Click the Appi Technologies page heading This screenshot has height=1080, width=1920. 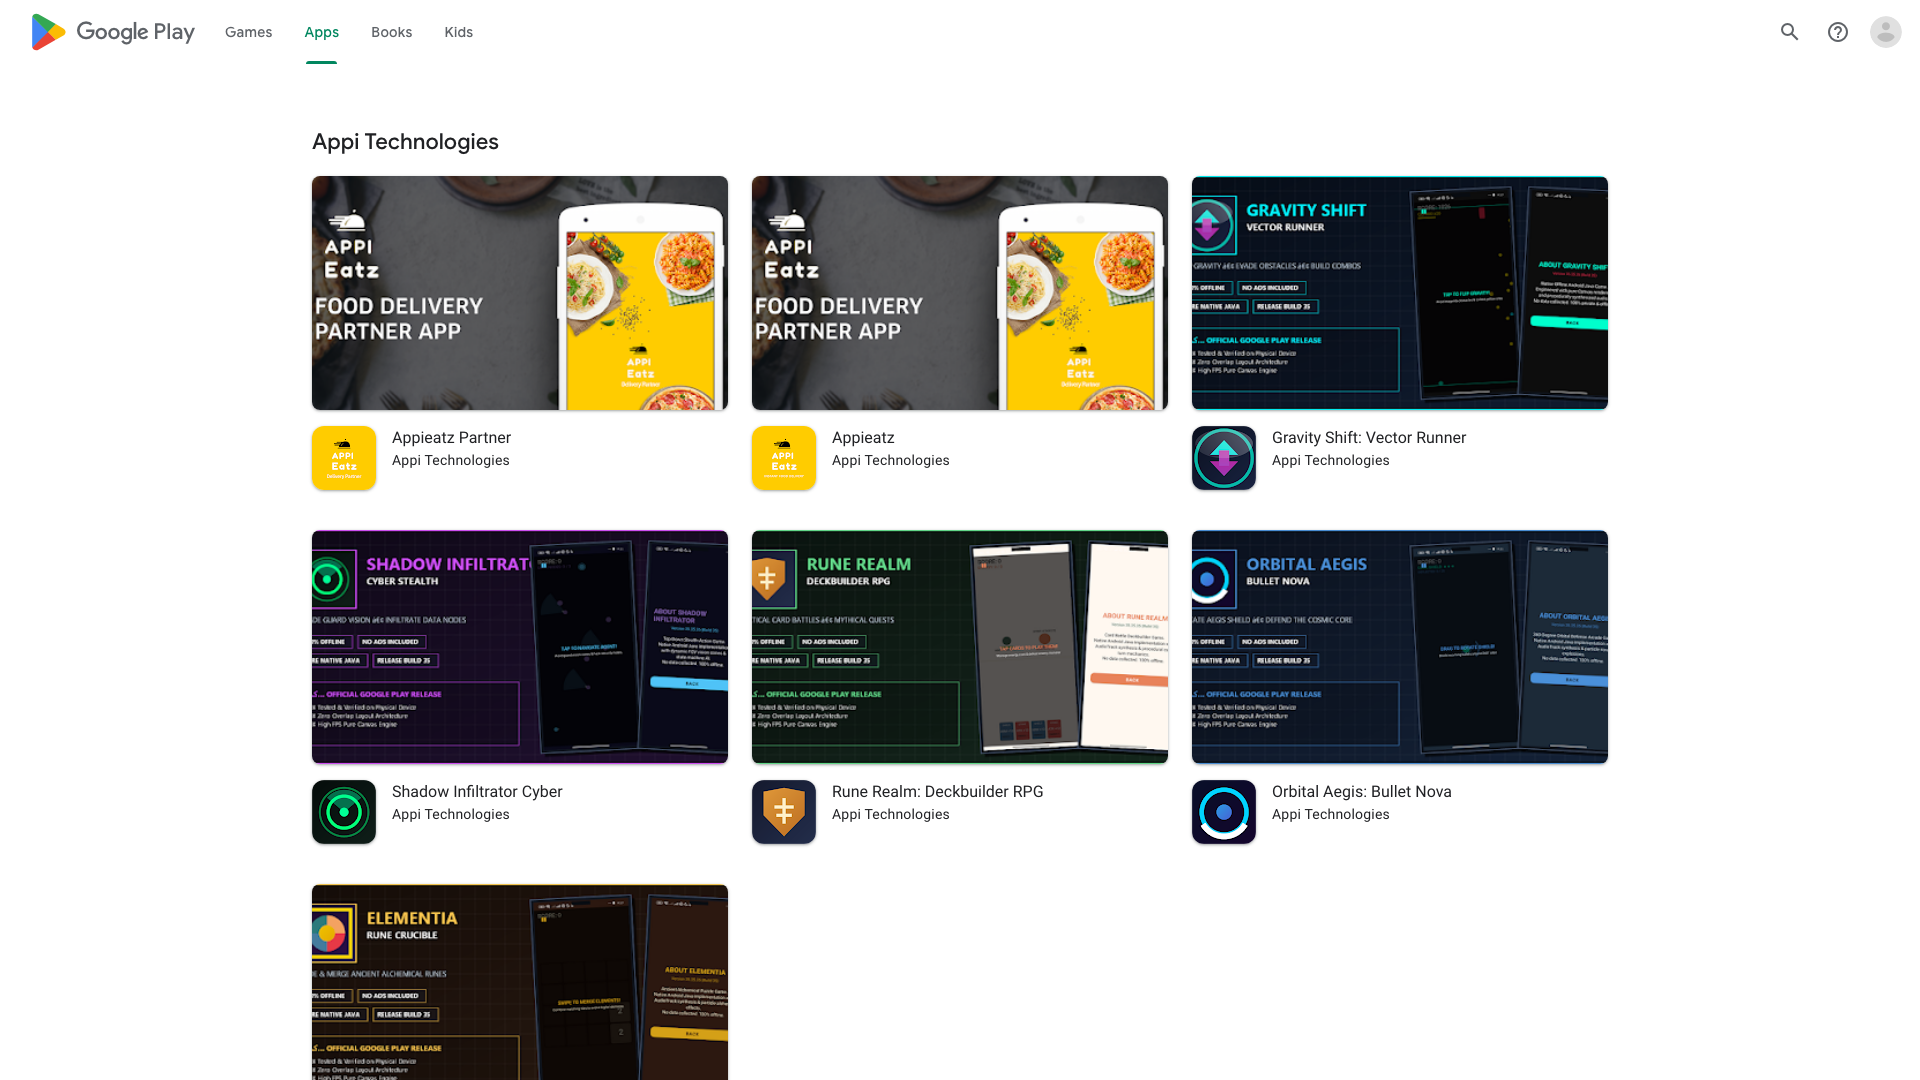point(405,142)
